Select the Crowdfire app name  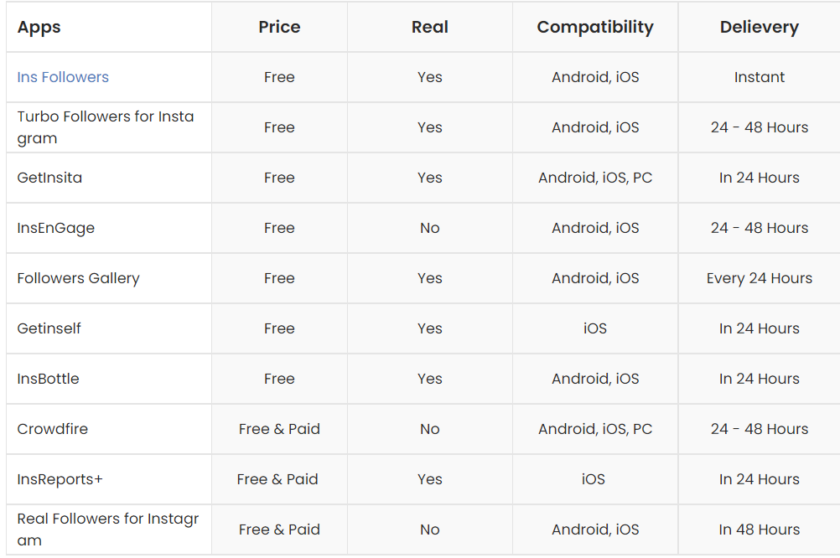(x=52, y=429)
